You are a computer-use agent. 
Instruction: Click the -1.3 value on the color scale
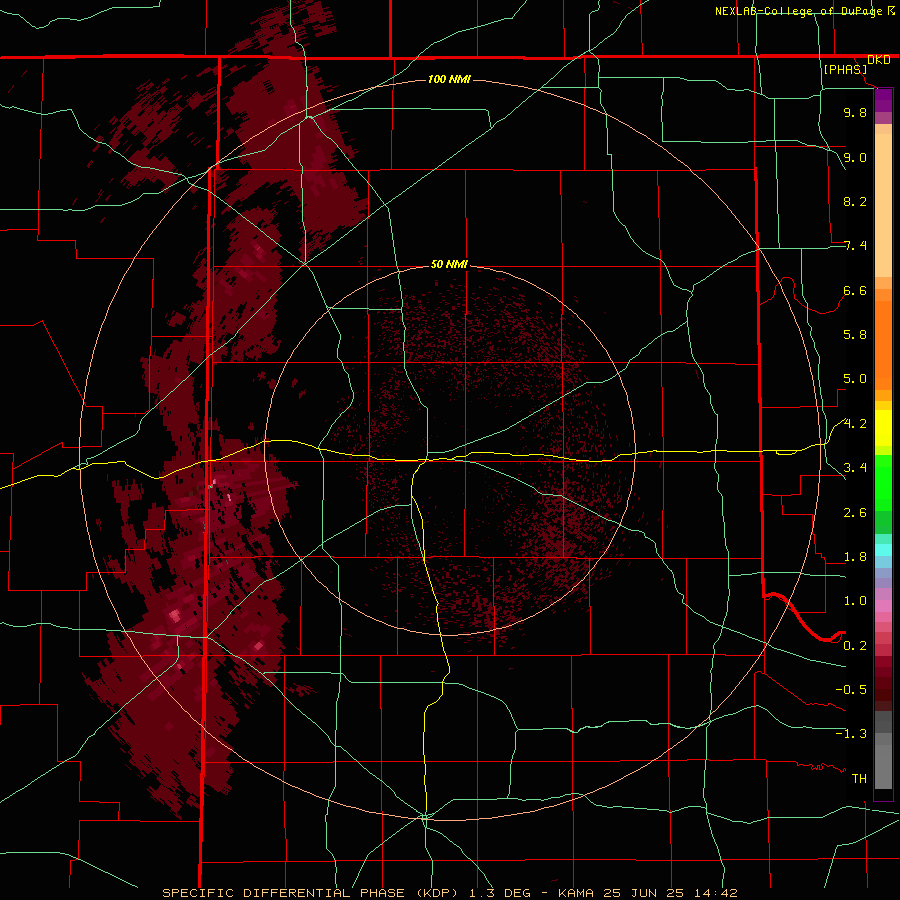851,734
